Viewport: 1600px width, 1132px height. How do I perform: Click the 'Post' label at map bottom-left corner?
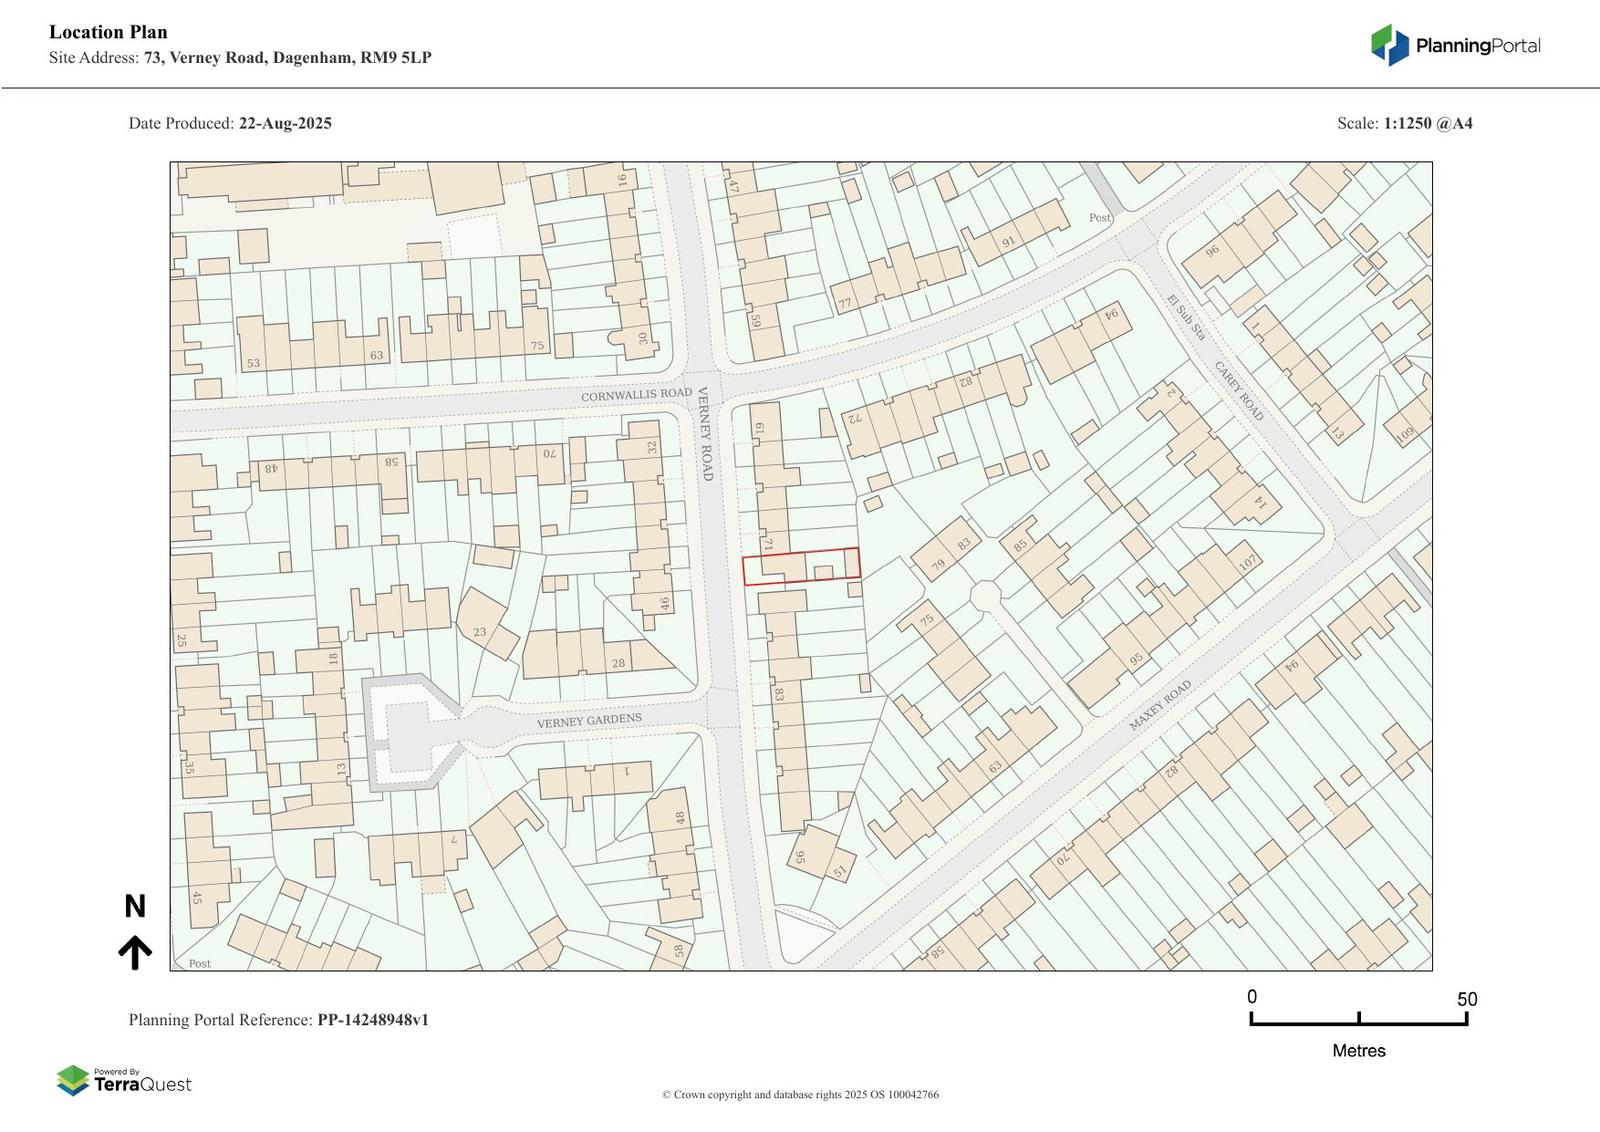tap(200, 963)
